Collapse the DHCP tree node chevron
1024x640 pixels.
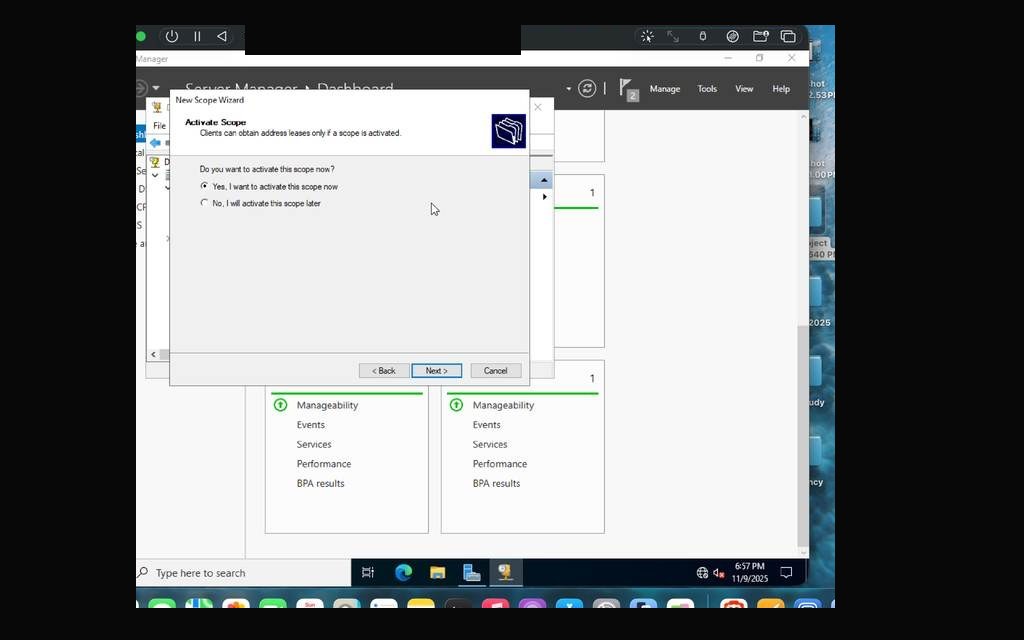click(x=155, y=175)
